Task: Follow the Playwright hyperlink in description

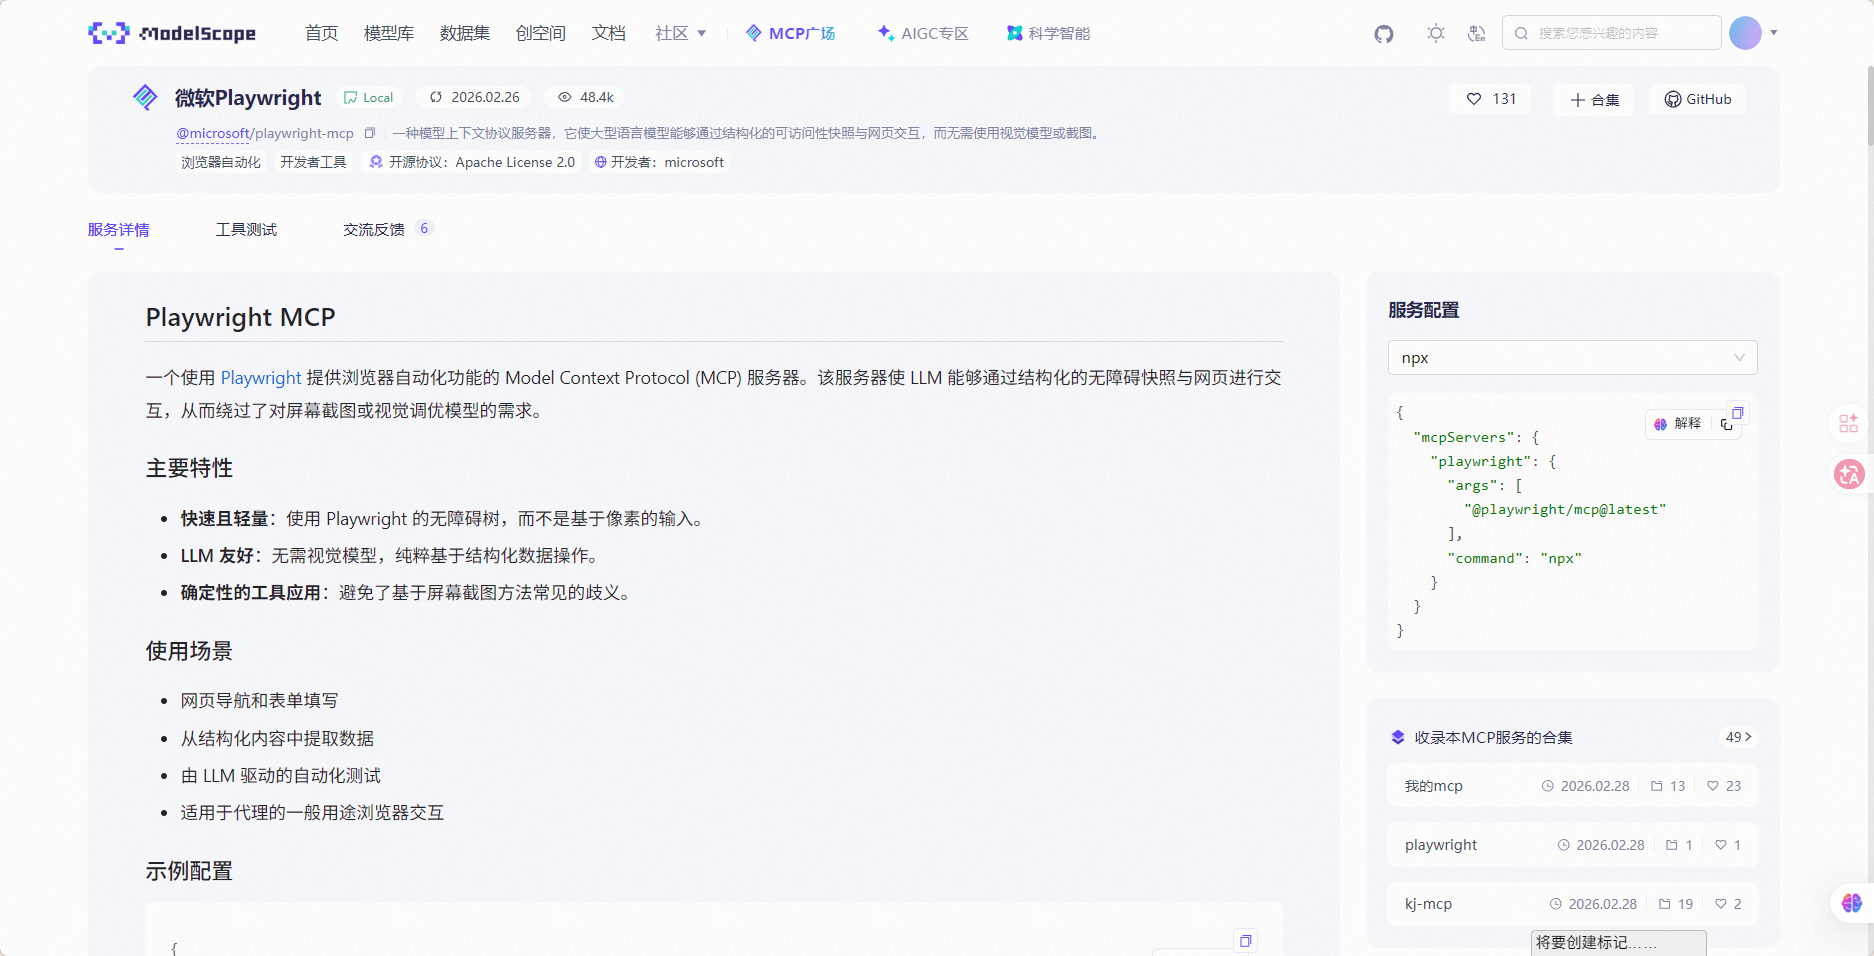Action: tap(261, 378)
